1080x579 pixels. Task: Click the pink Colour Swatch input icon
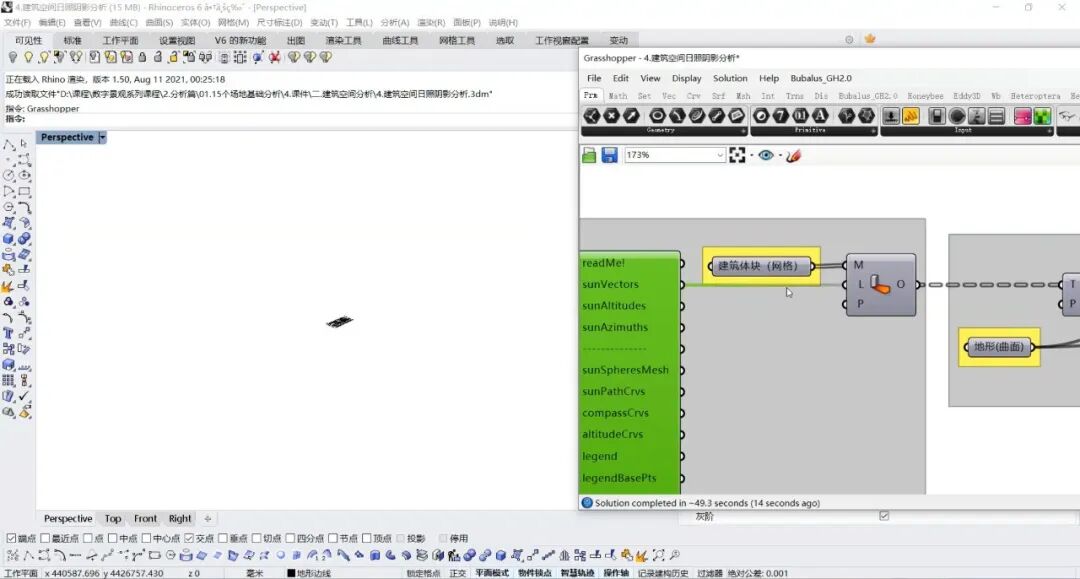point(1023,116)
